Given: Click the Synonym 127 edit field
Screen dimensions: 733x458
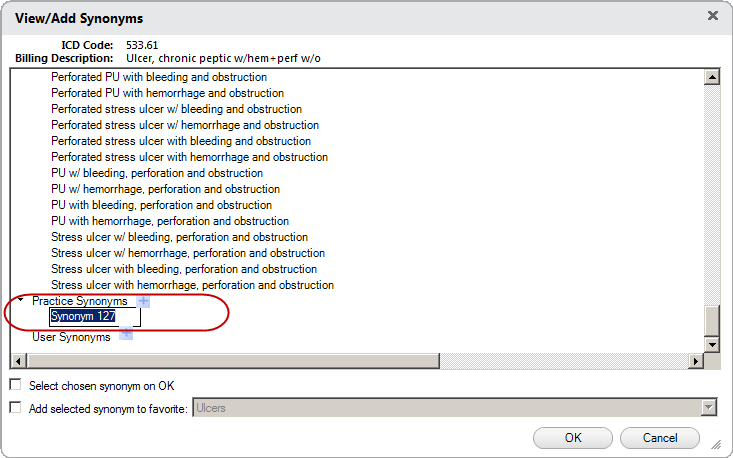Looking at the screenshot, I should point(95,316).
